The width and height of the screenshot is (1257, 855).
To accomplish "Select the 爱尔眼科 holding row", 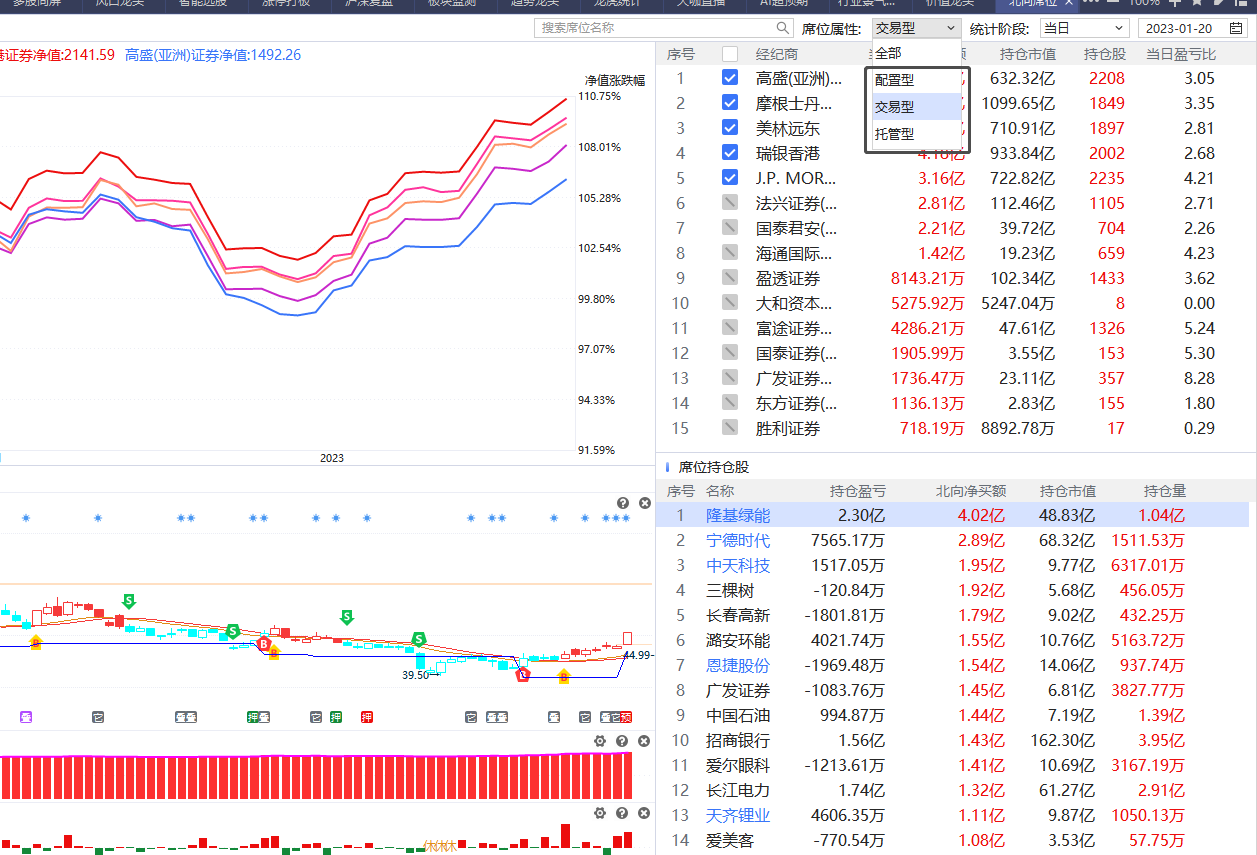I will coord(952,765).
